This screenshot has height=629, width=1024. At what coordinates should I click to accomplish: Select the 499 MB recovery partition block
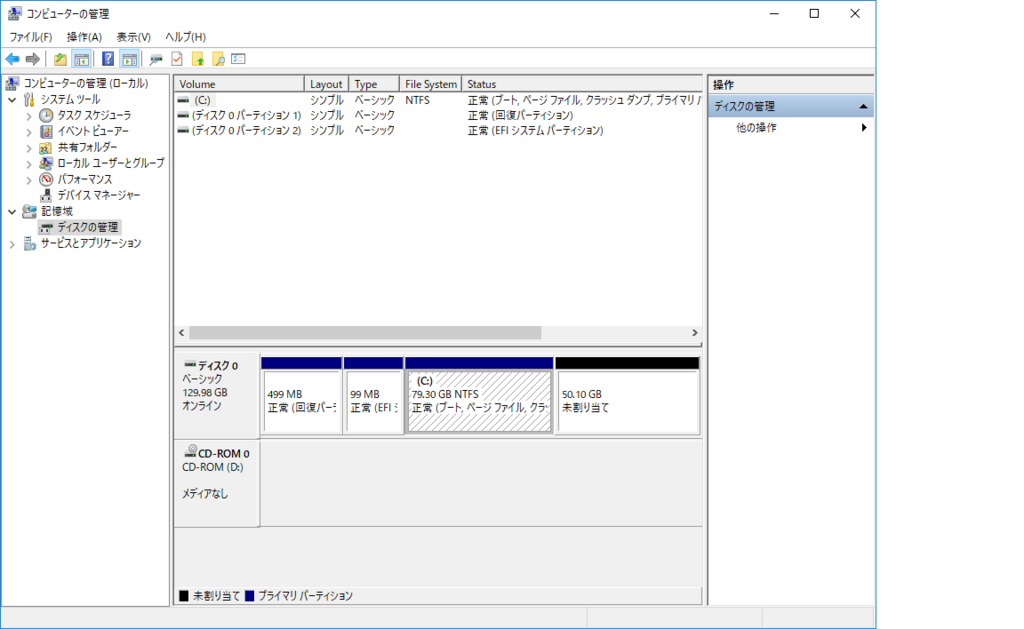301,395
